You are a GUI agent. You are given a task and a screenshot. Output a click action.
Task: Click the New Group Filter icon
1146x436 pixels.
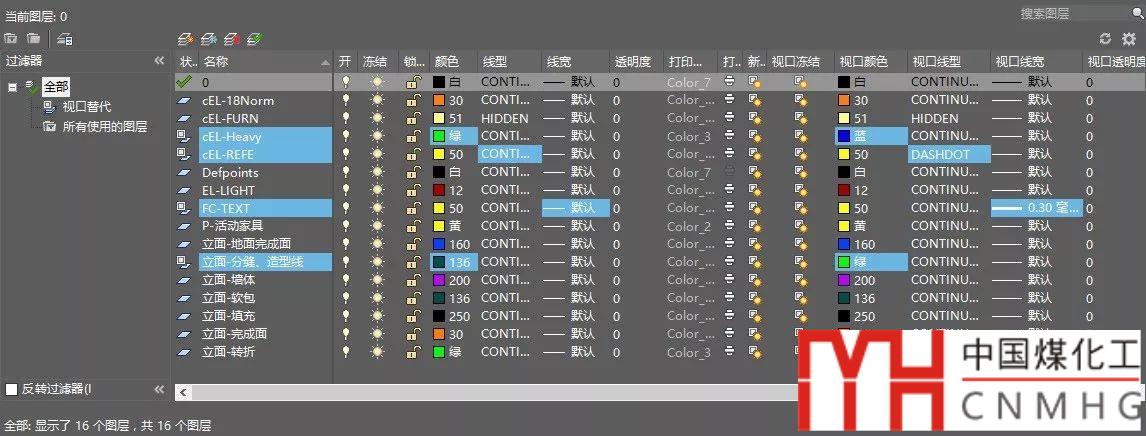click(x=34, y=38)
